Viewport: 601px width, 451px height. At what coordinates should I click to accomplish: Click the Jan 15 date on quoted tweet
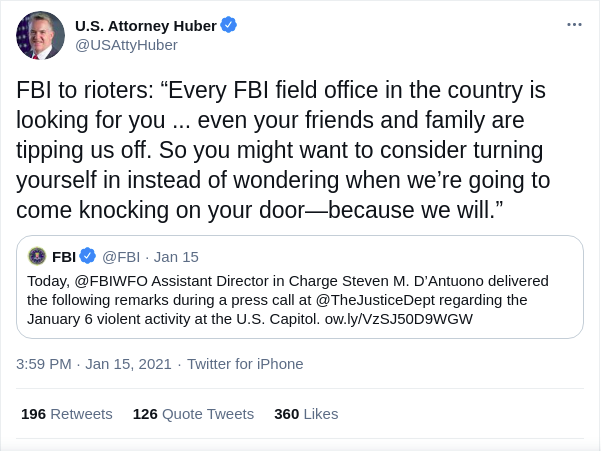click(x=176, y=256)
